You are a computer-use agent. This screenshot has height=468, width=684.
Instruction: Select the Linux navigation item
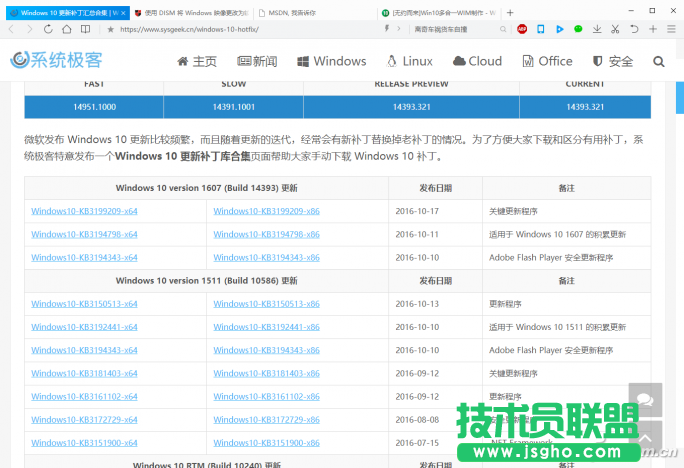[x=410, y=61]
